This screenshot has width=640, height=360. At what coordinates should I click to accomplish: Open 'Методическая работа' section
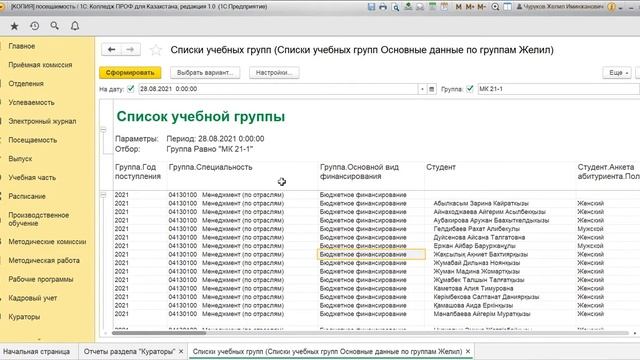(x=44, y=260)
